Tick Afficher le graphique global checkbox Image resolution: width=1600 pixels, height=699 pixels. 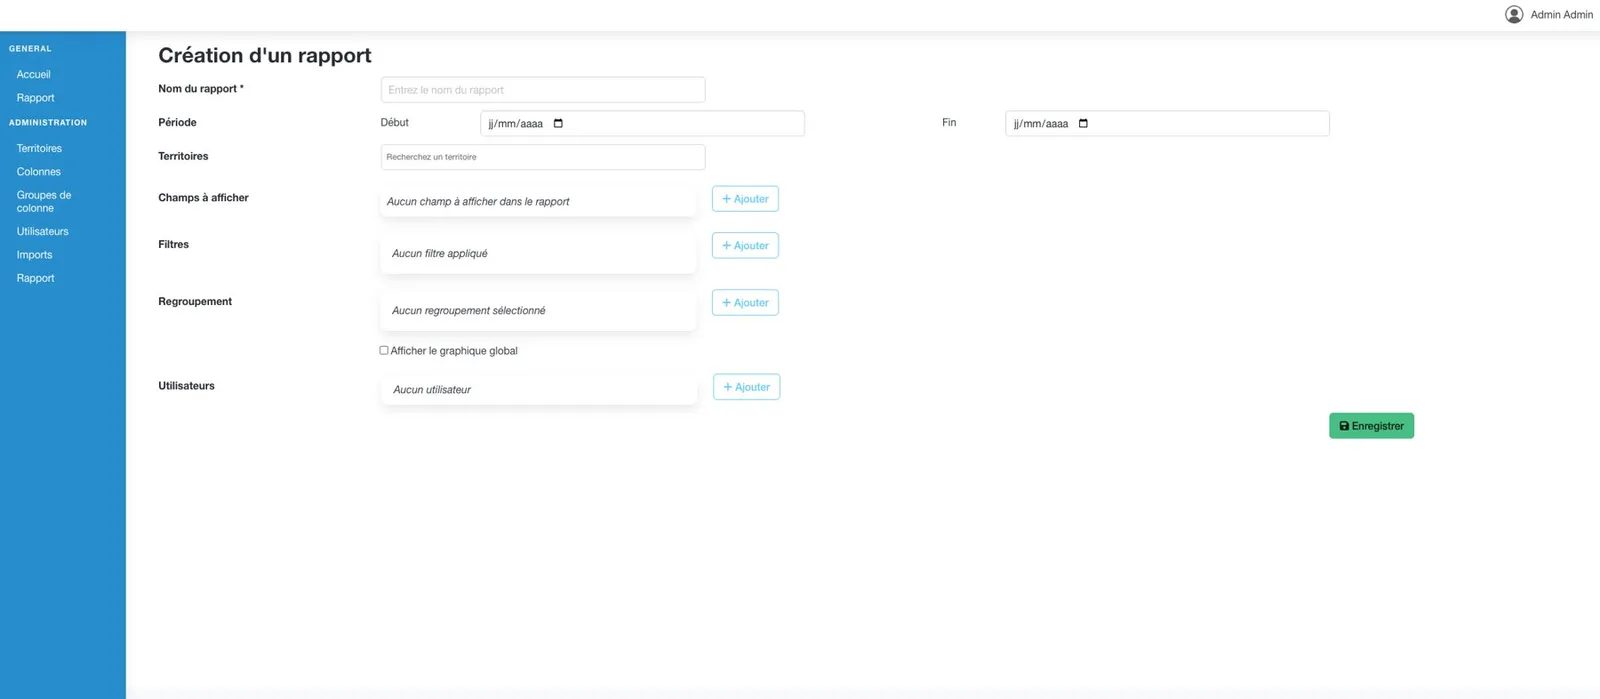click(x=384, y=350)
